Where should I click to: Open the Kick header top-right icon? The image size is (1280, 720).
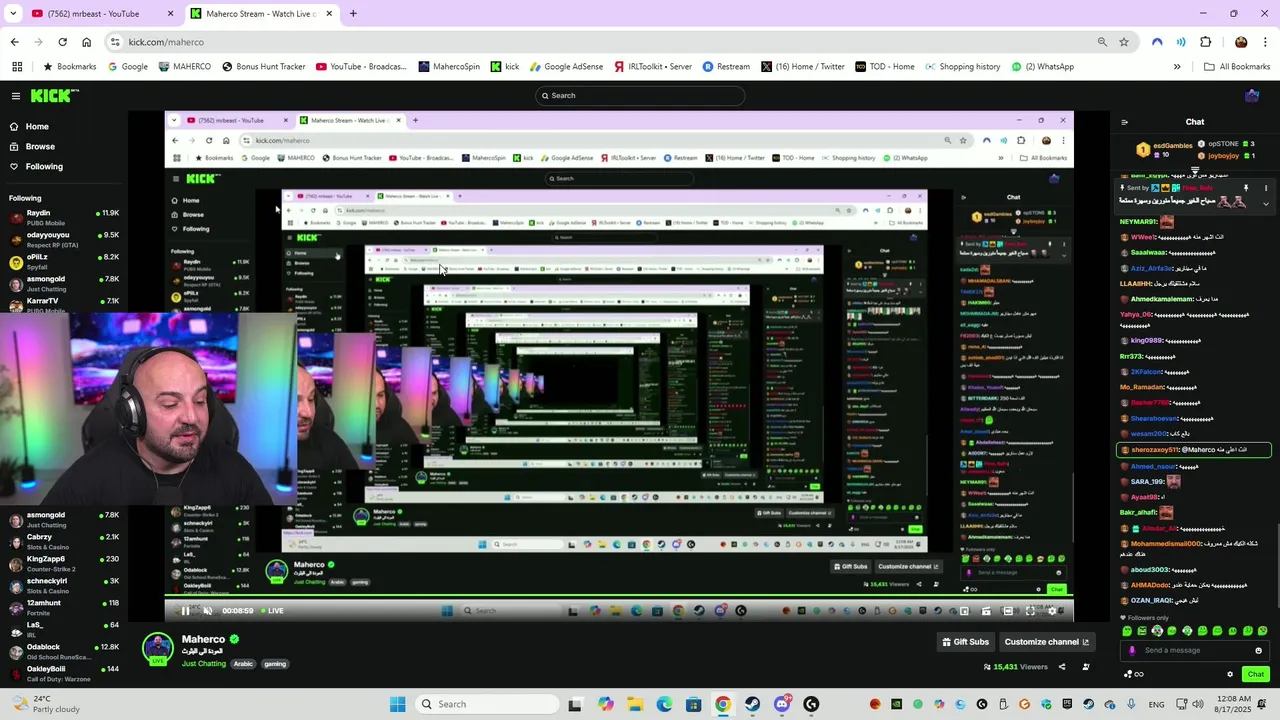pos(1252,96)
